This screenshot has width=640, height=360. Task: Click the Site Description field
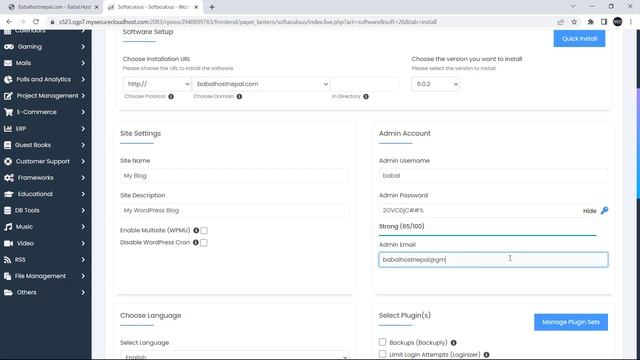tap(235, 211)
